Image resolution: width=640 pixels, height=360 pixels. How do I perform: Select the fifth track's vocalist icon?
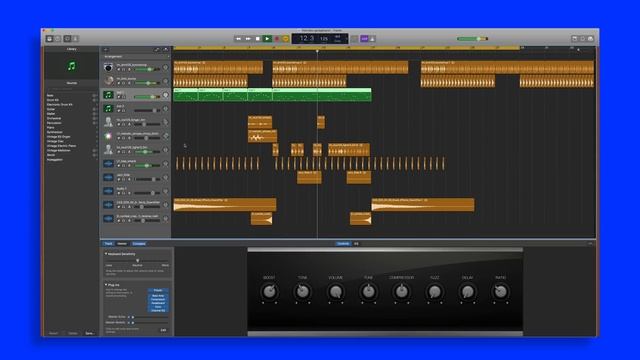pyautogui.click(x=108, y=122)
